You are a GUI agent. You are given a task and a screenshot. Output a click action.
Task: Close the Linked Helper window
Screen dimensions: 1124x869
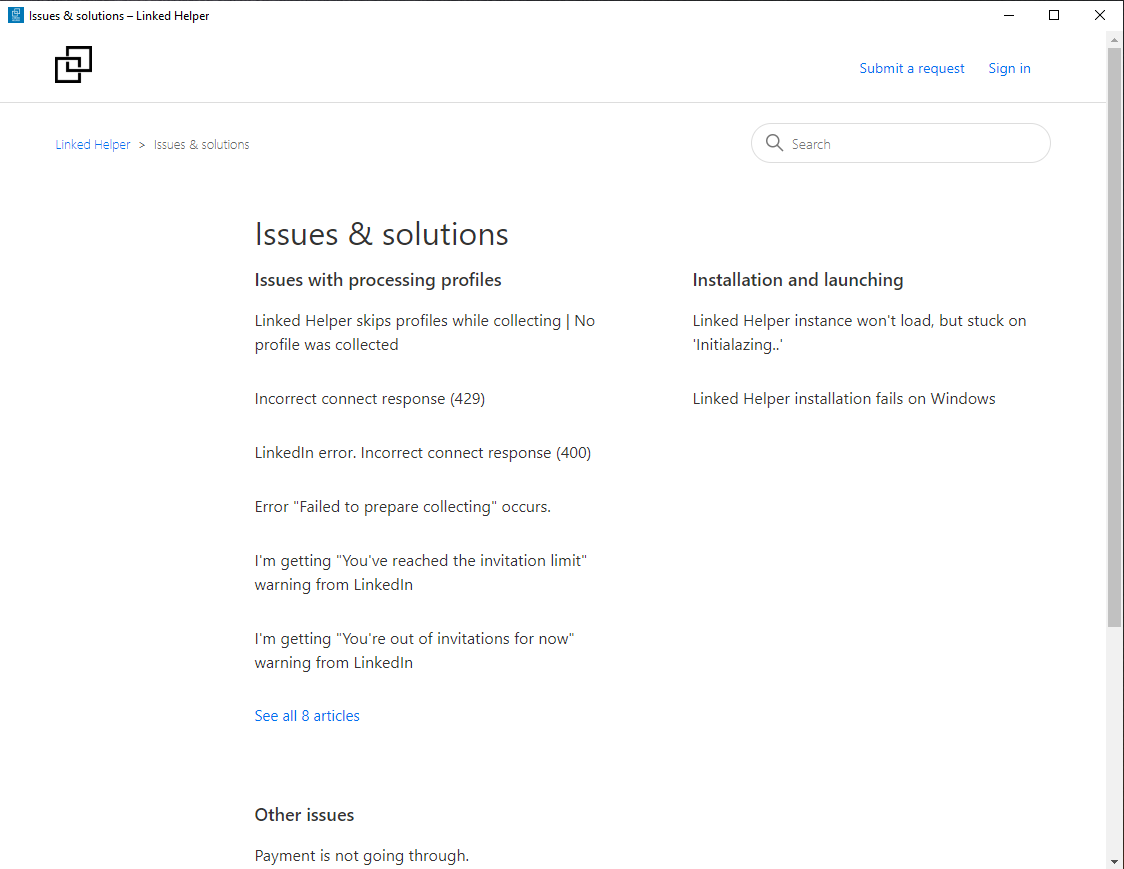tap(1100, 15)
